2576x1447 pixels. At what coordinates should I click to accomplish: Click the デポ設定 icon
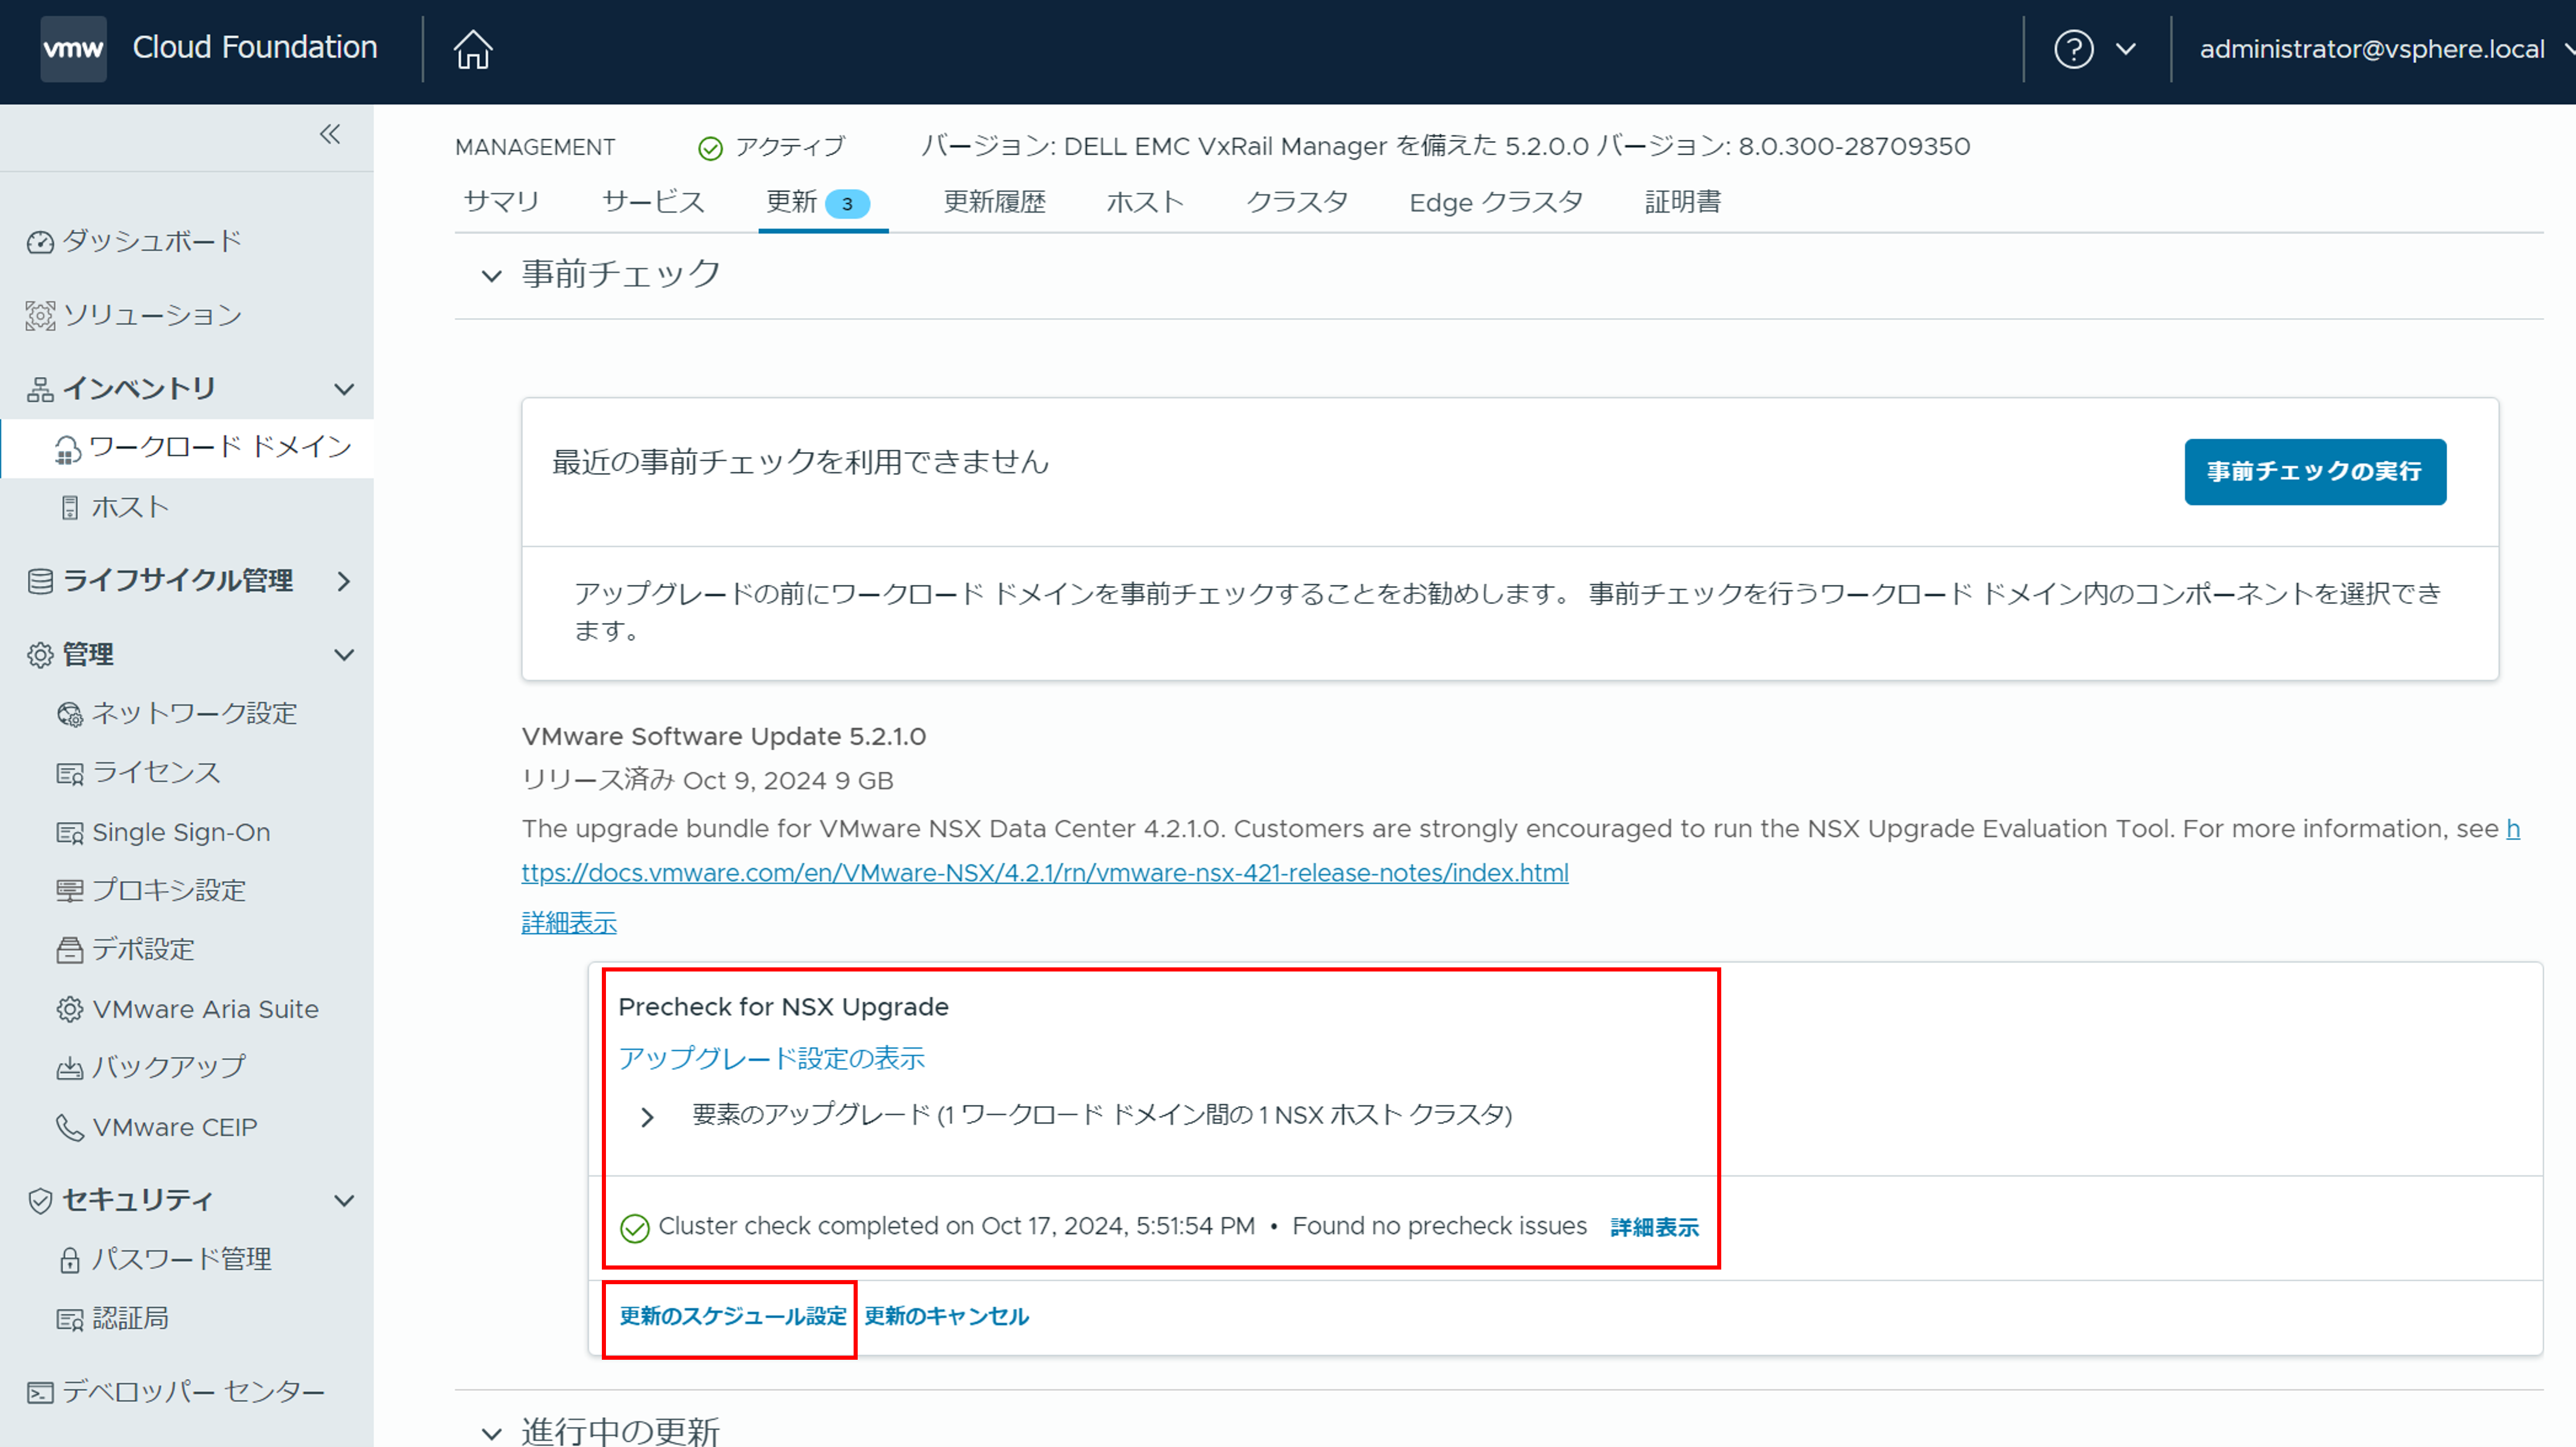coord(69,950)
